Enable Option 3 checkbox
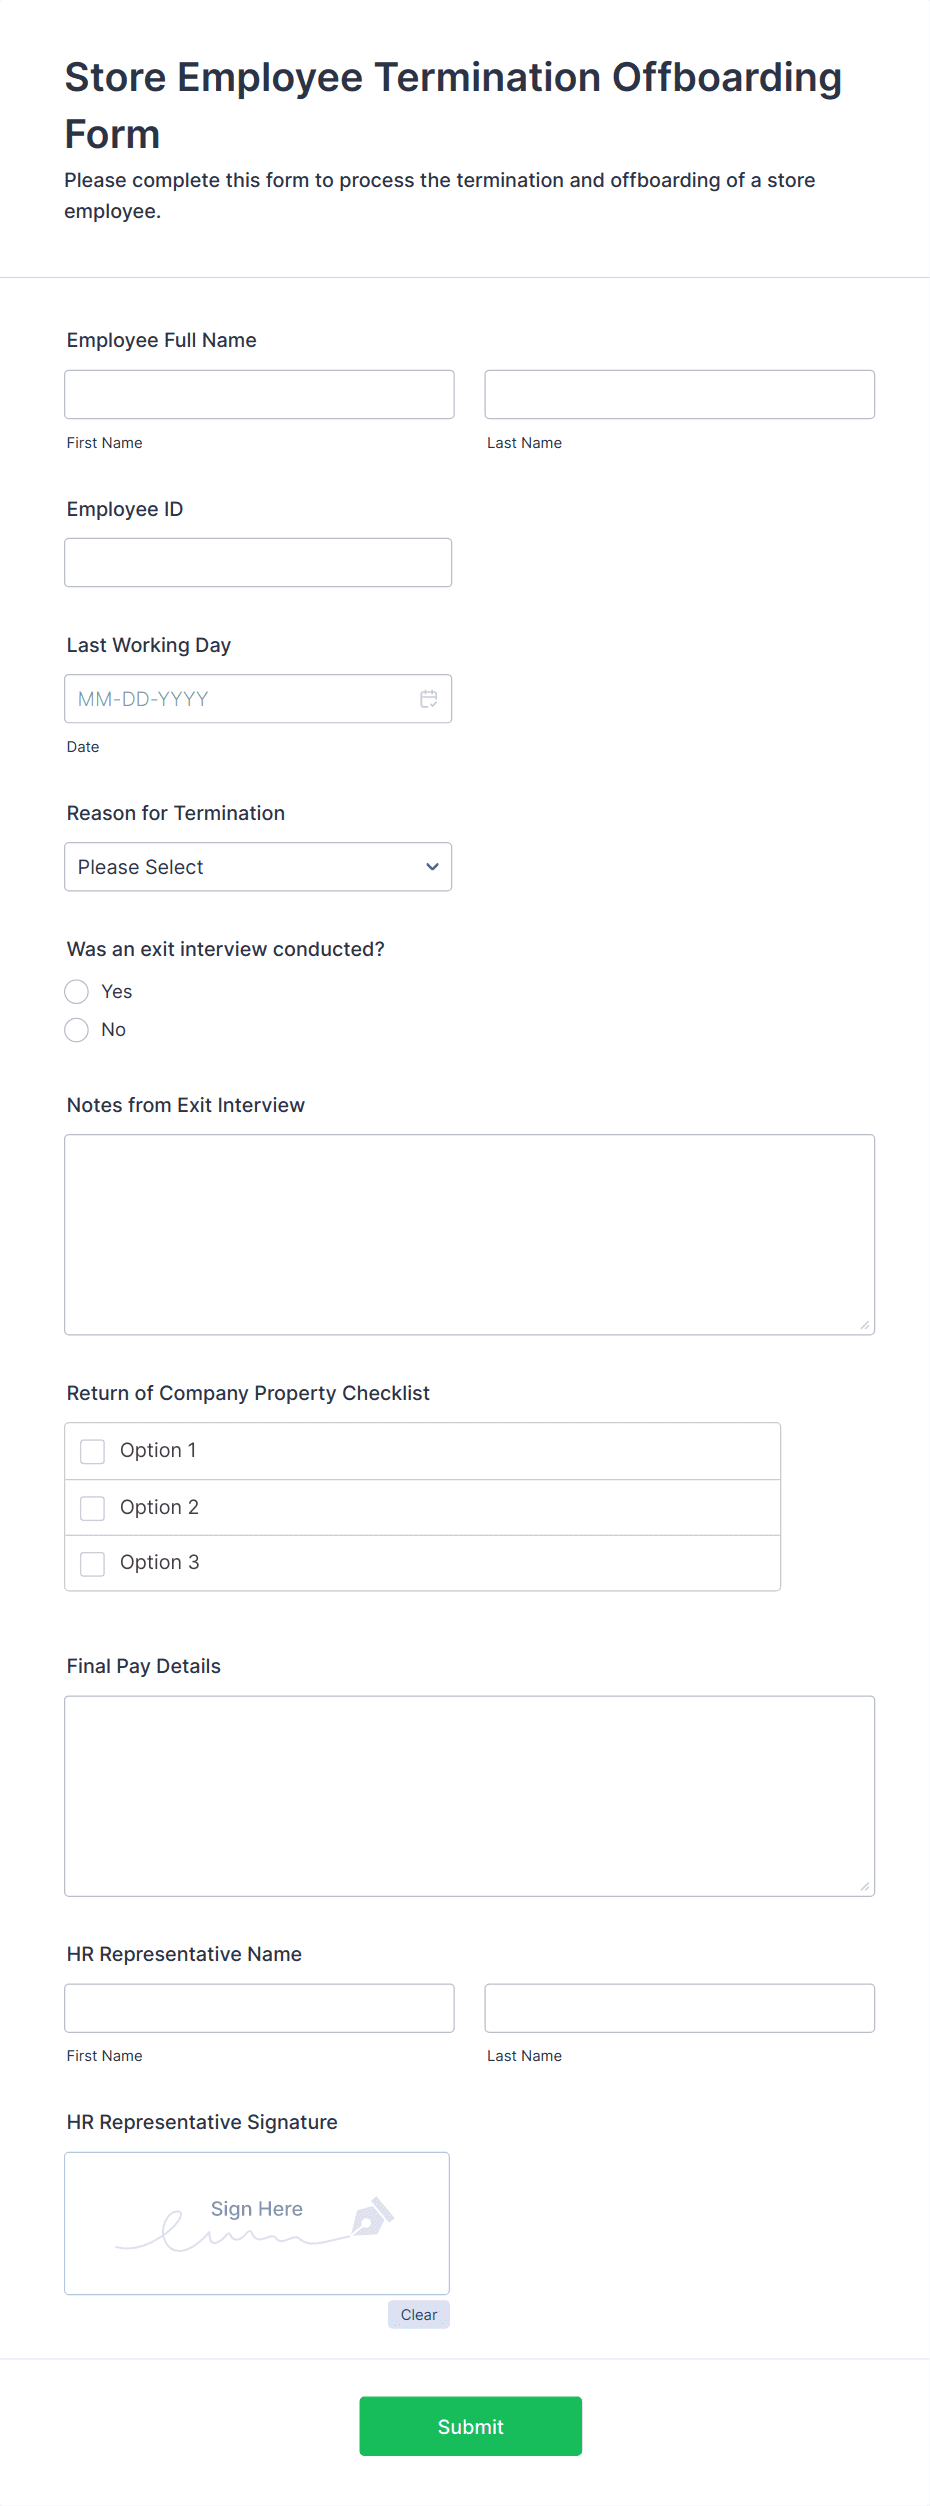This screenshot has width=930, height=2506. pos(93,1563)
